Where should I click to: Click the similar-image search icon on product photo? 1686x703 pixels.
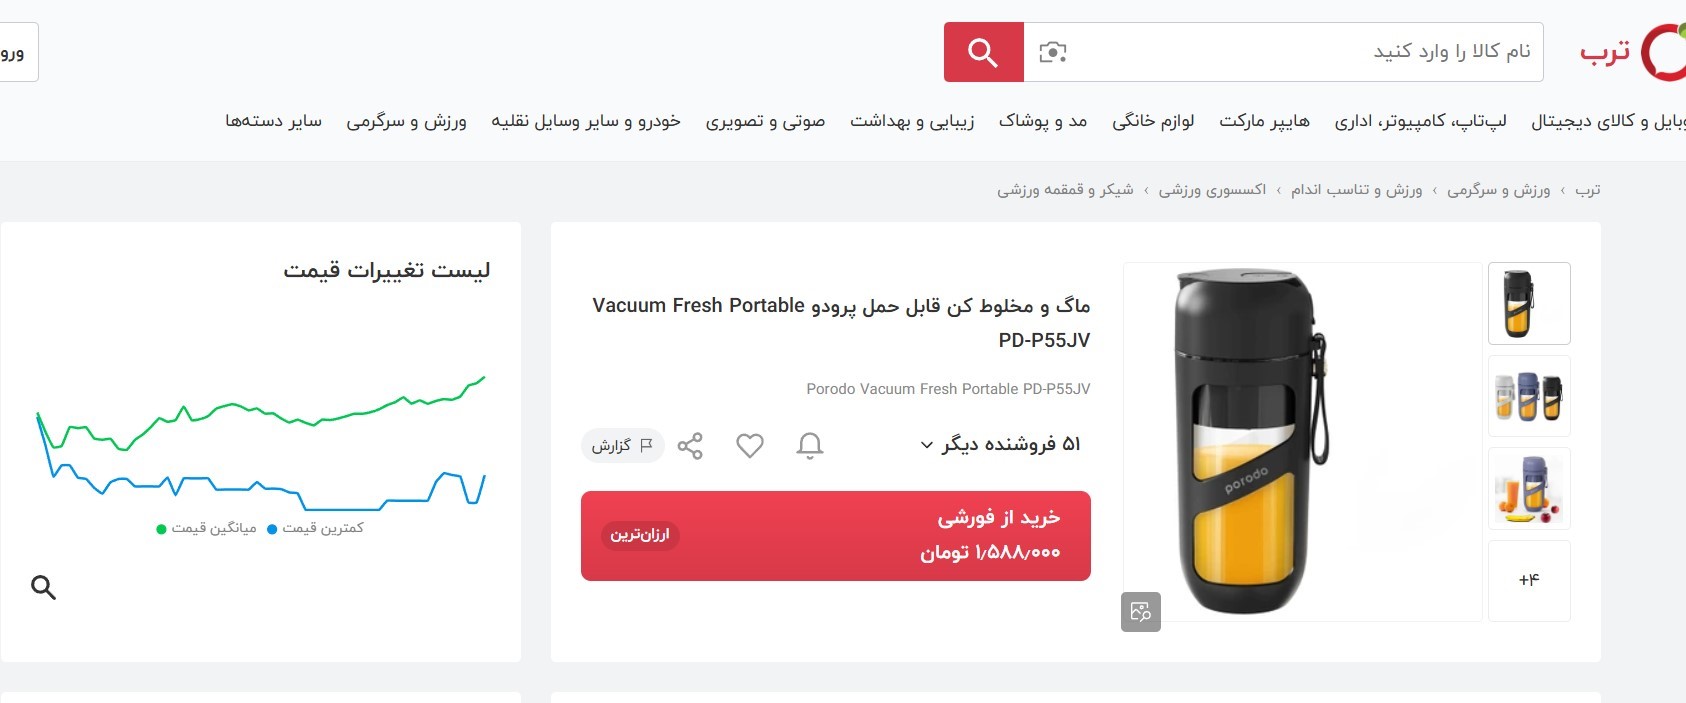coord(1140,611)
